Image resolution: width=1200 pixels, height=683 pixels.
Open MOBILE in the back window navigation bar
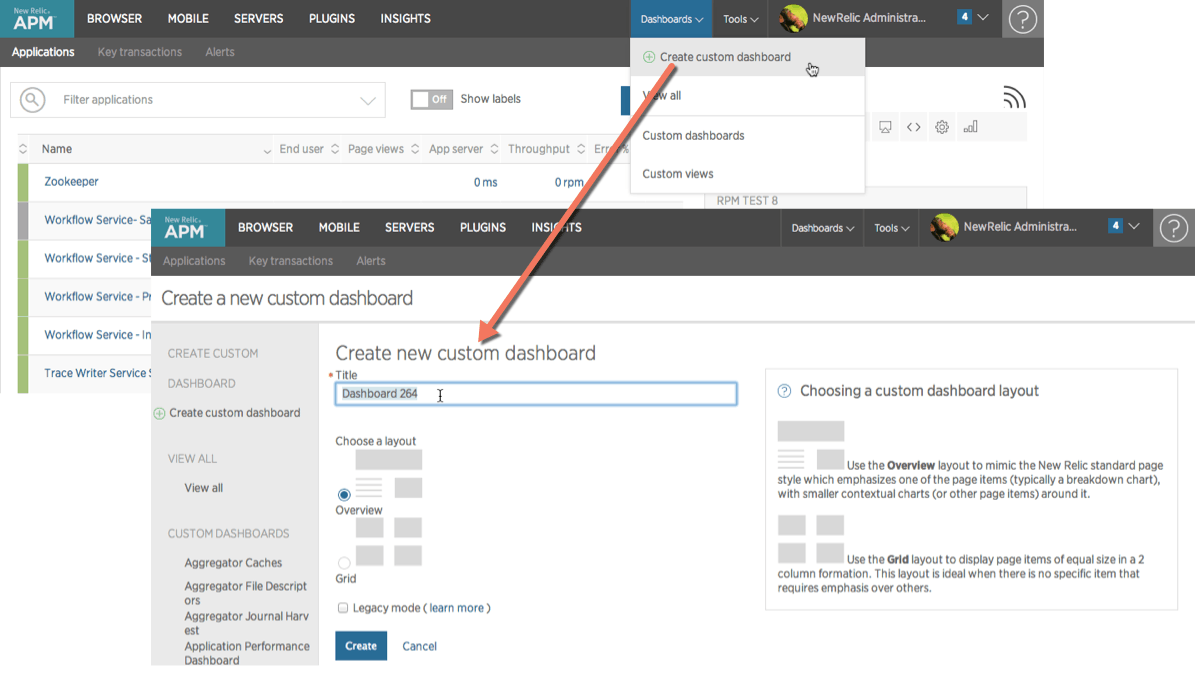pos(188,19)
